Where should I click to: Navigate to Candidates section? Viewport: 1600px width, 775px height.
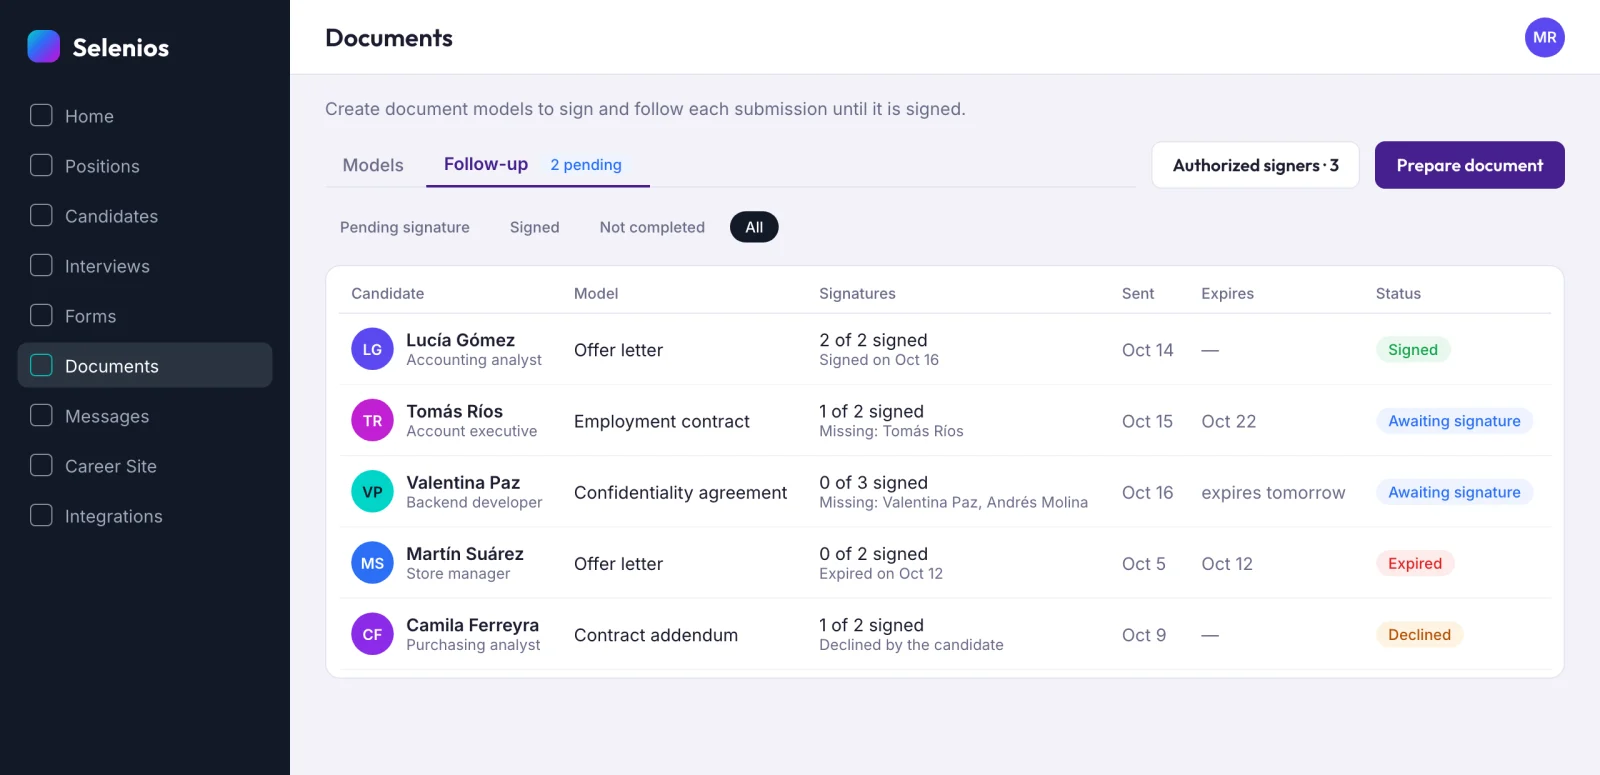point(145,216)
